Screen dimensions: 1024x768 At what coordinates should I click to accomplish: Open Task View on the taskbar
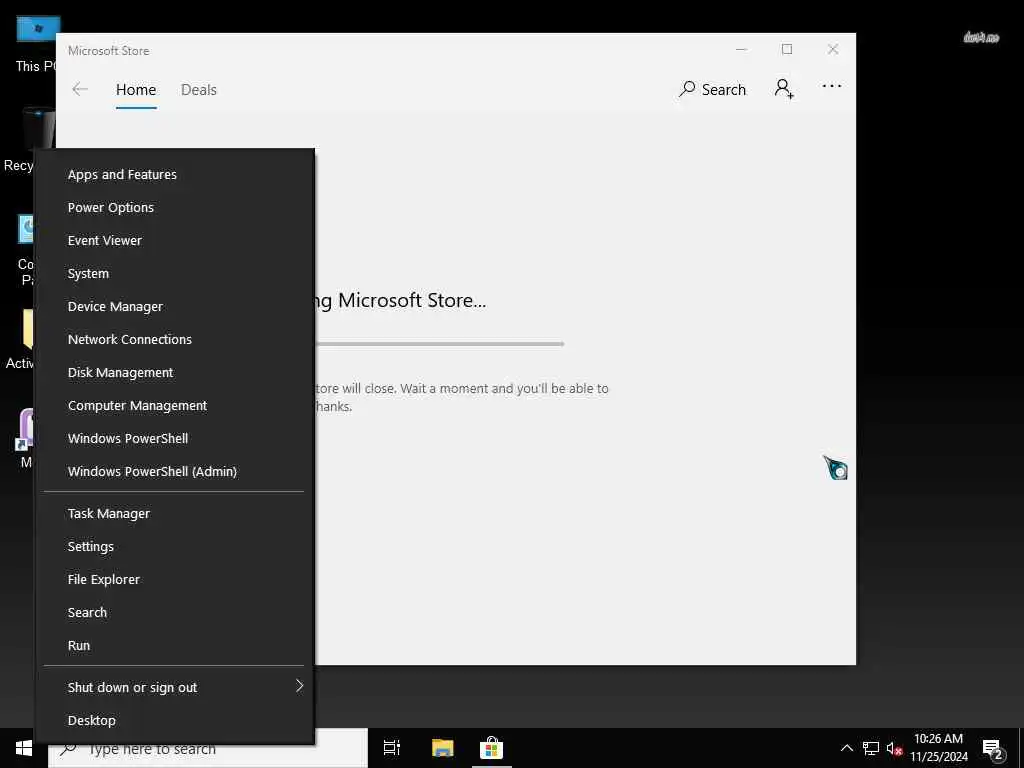392,748
